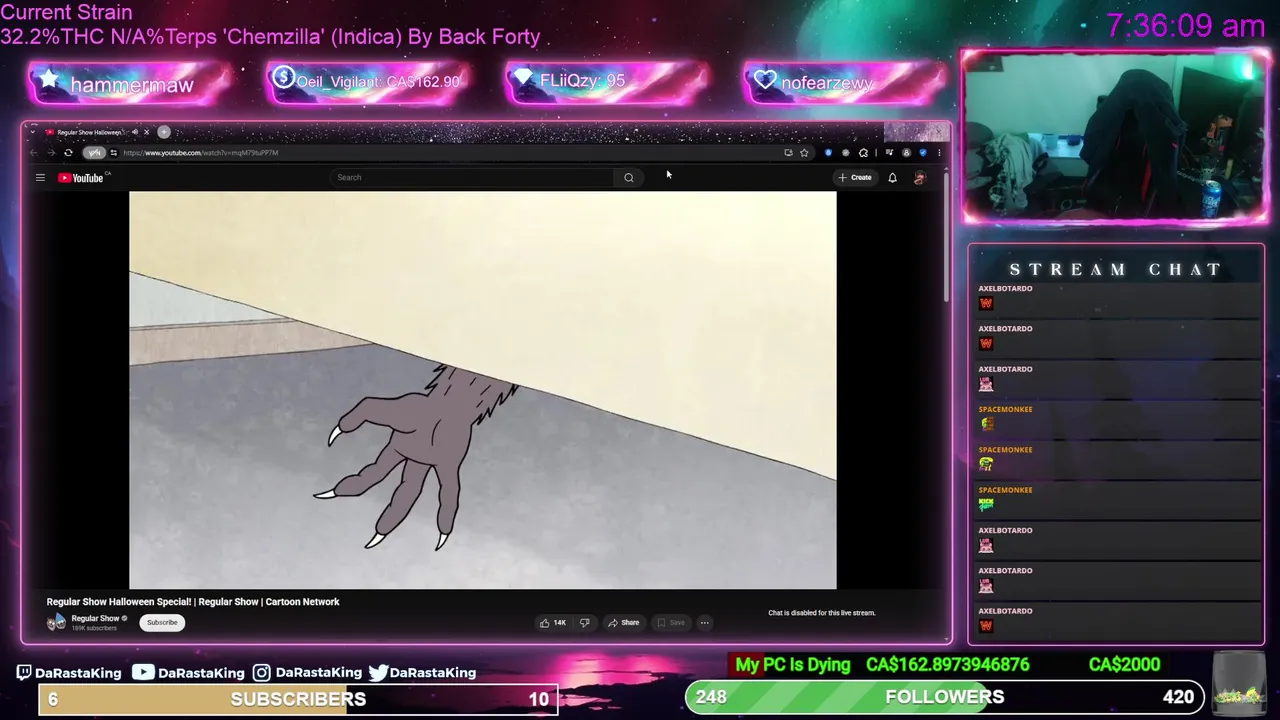Click the CA$2000 goal amount
Screen dimensions: 1280x720
coord(1124,665)
